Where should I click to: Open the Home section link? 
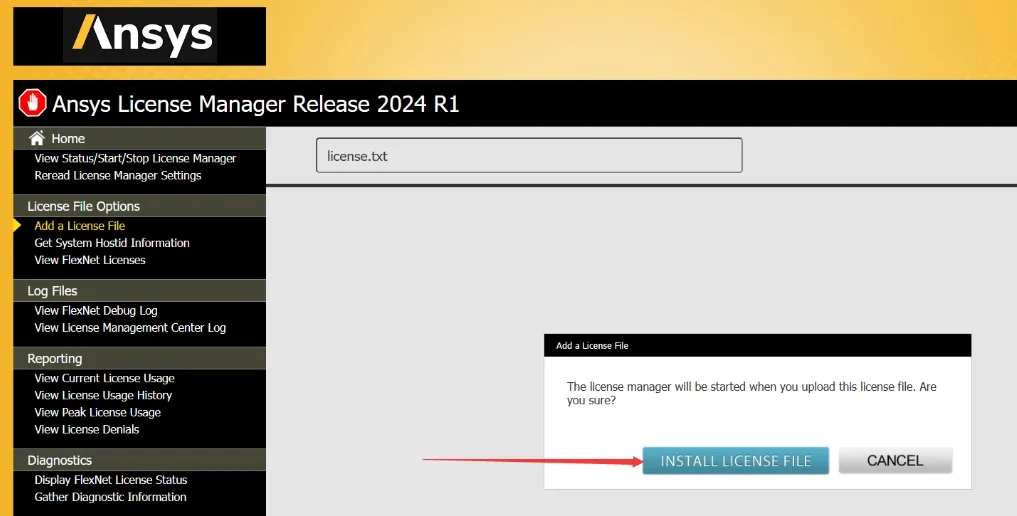[68, 139]
